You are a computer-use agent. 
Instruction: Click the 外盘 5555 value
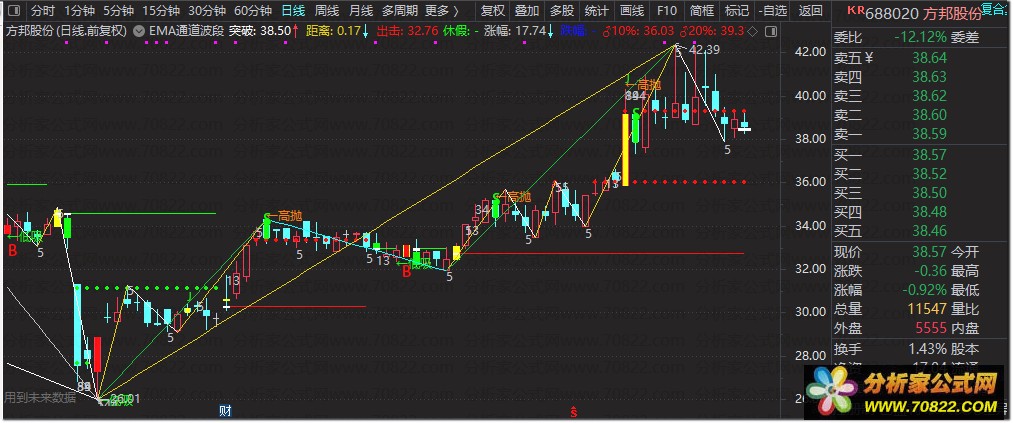(931, 329)
